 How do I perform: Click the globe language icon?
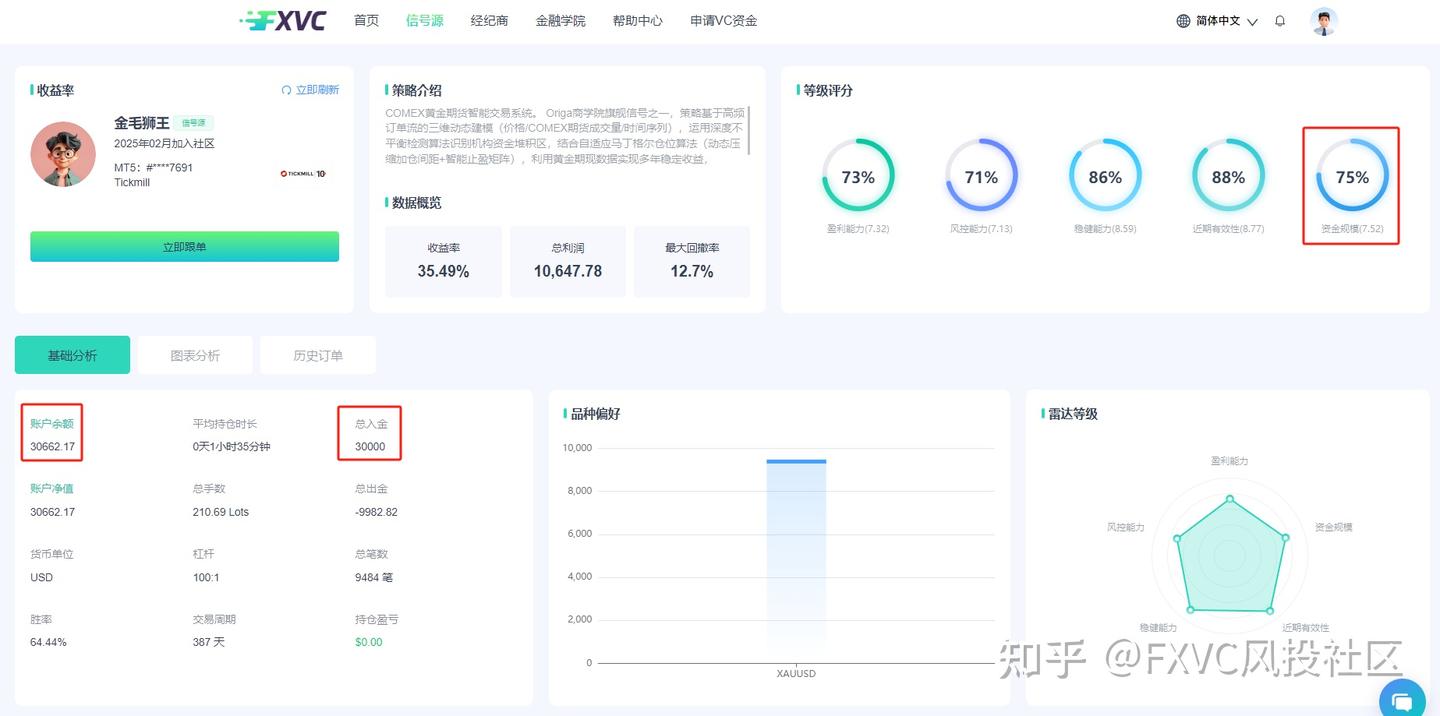point(1183,21)
